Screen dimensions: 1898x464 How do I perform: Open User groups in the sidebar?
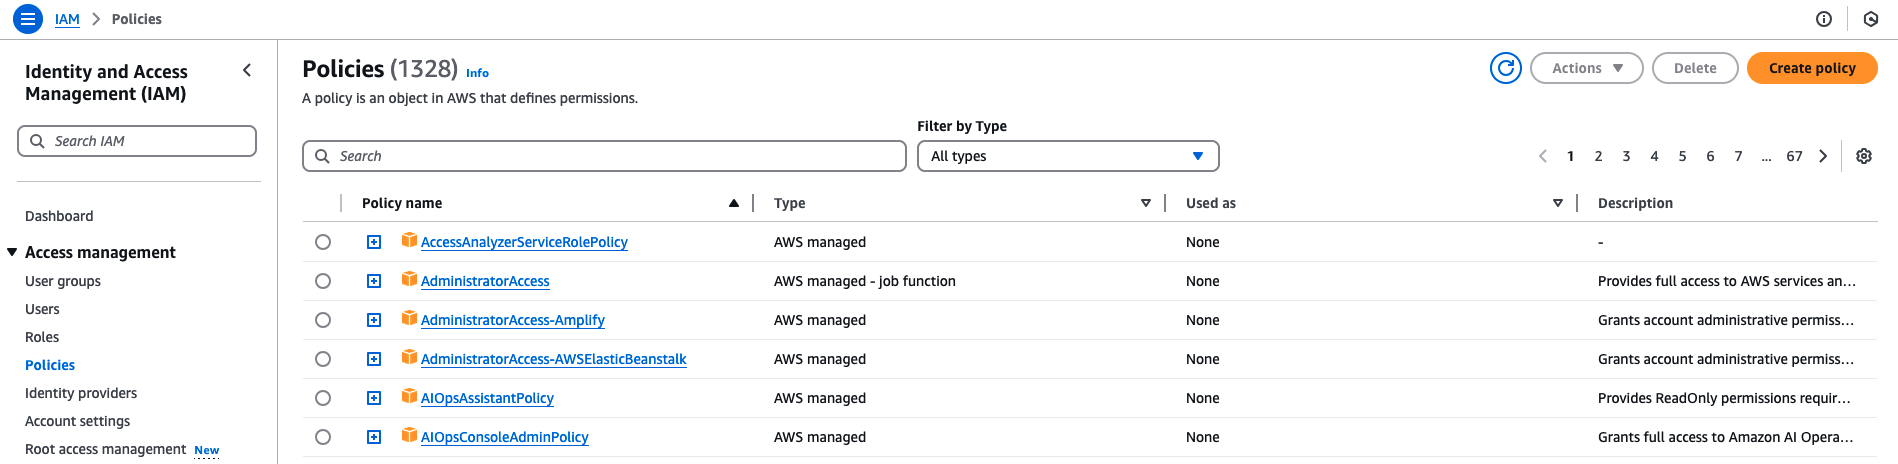click(63, 281)
